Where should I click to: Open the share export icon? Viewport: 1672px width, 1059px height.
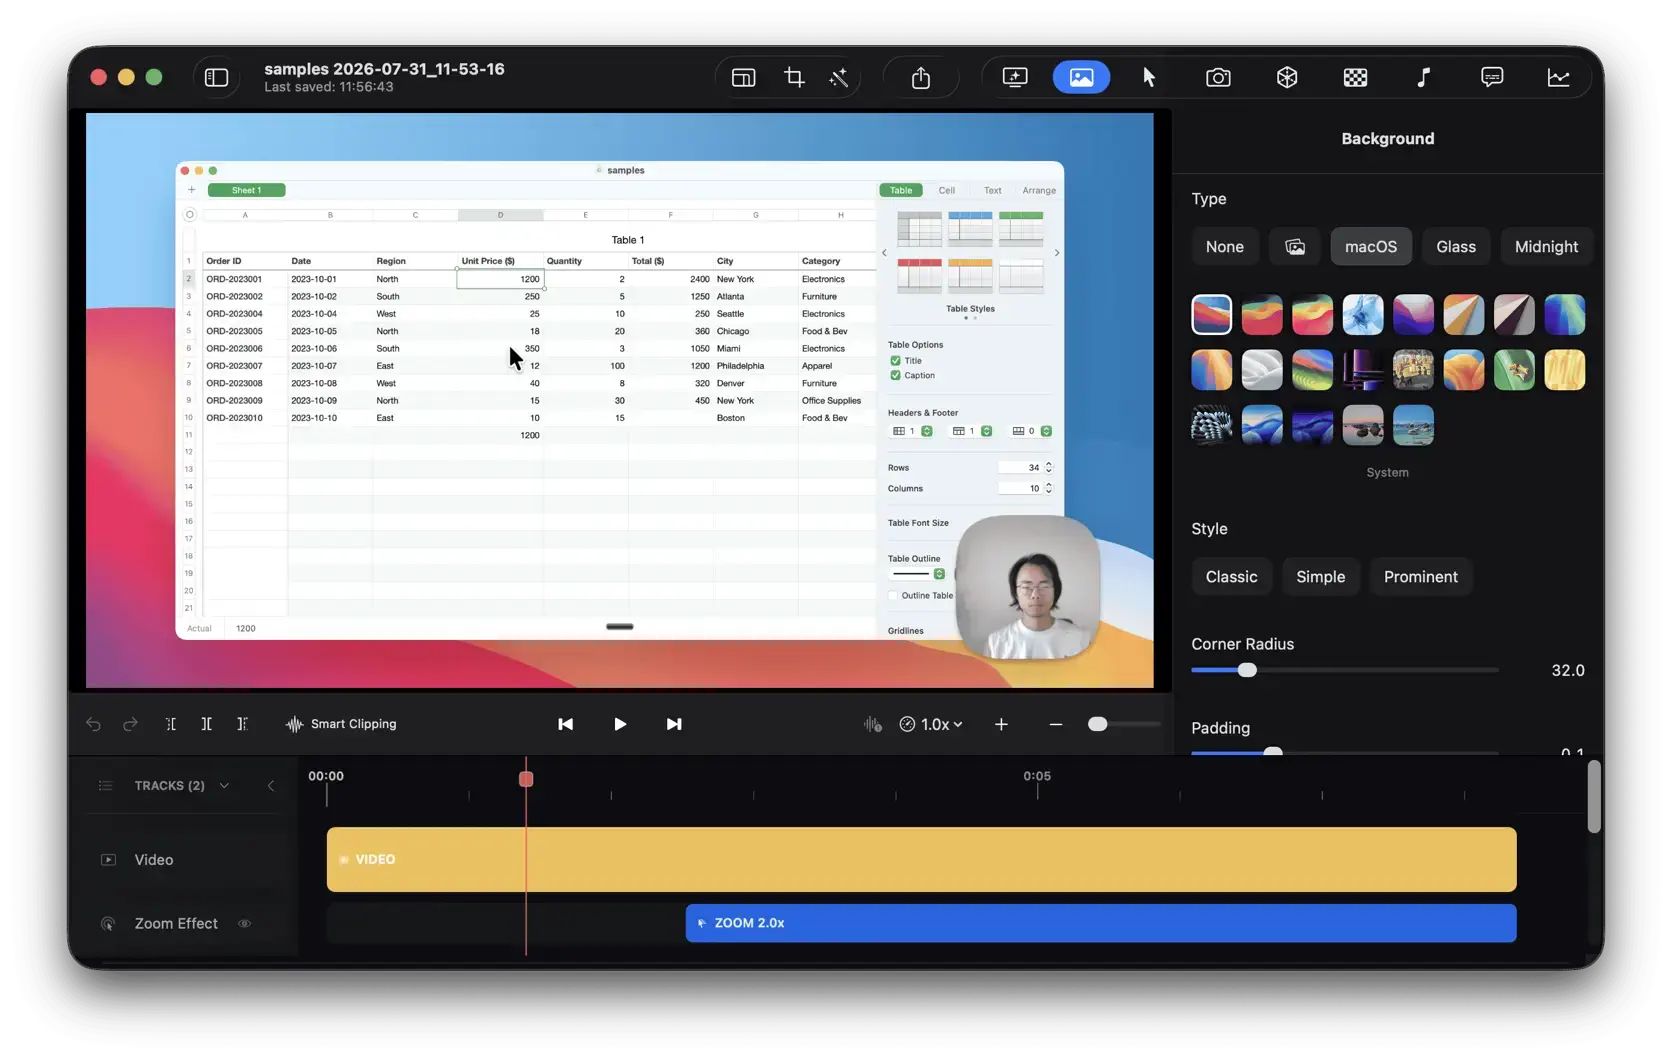[921, 77]
